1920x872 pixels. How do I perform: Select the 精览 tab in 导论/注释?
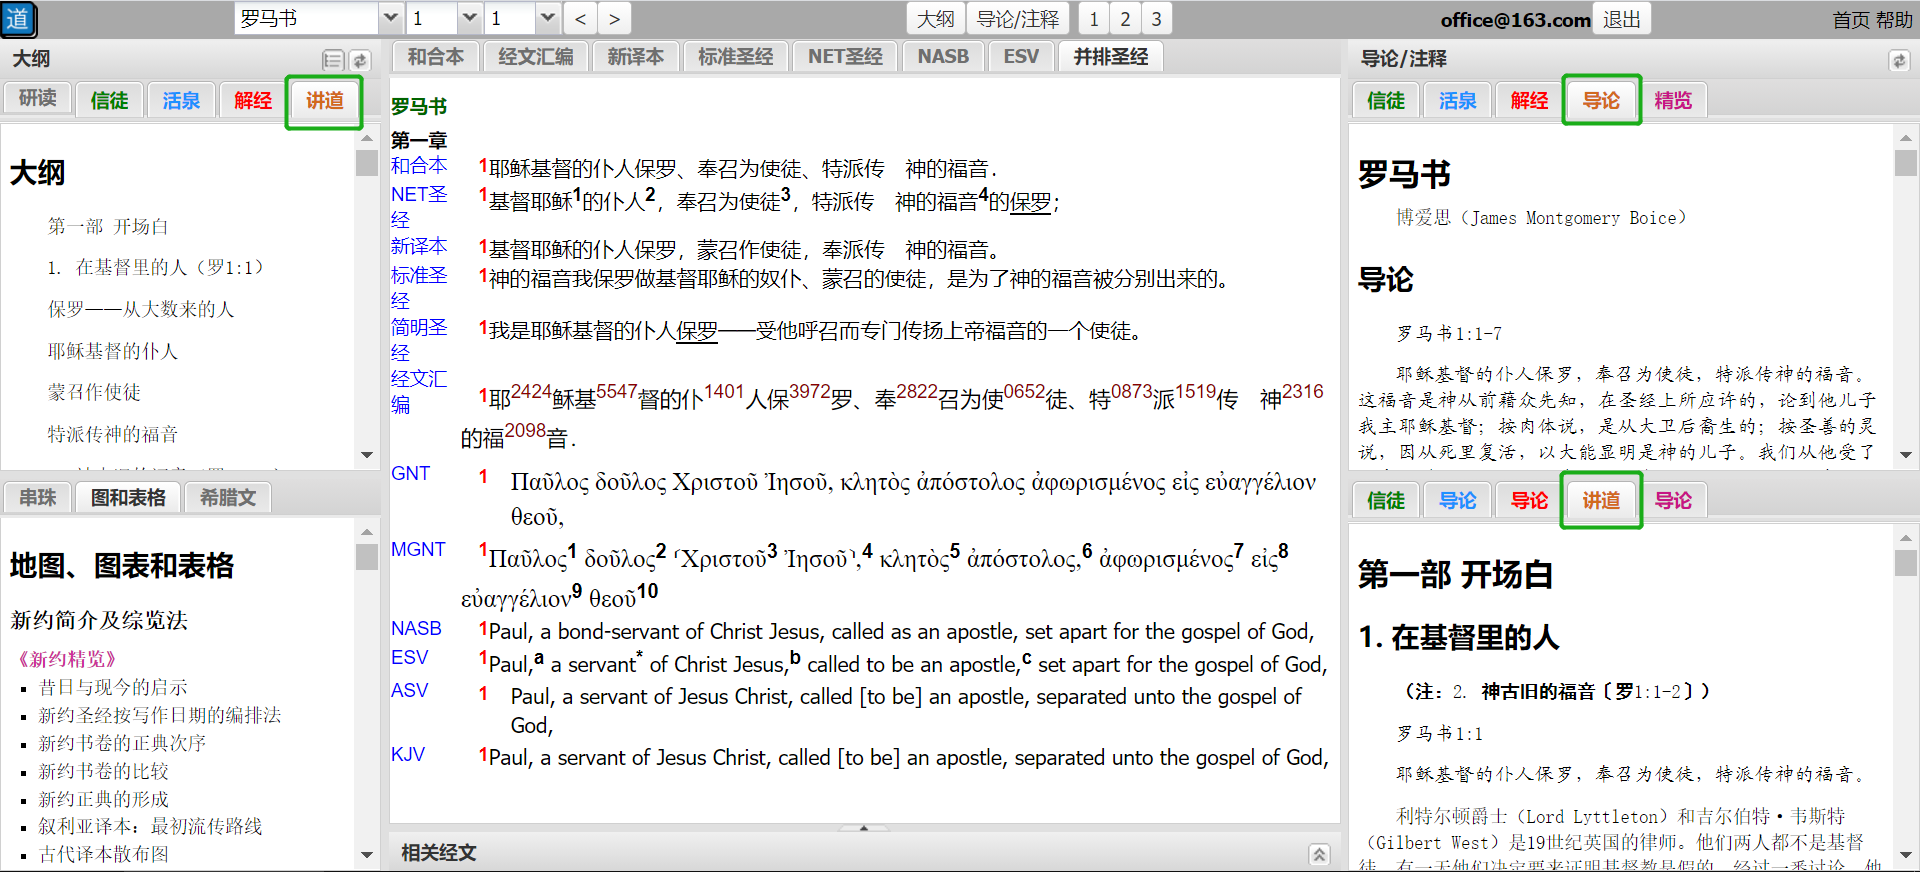1673,101
